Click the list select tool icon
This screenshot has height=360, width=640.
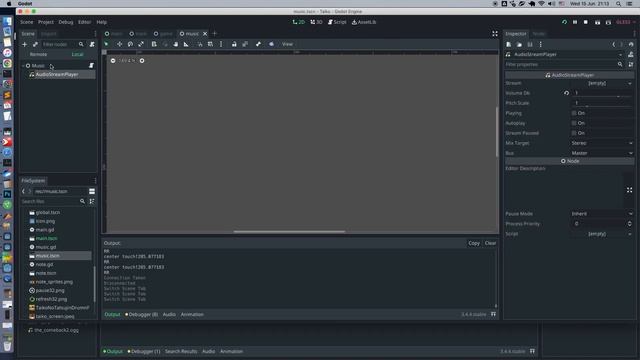(x=154, y=44)
